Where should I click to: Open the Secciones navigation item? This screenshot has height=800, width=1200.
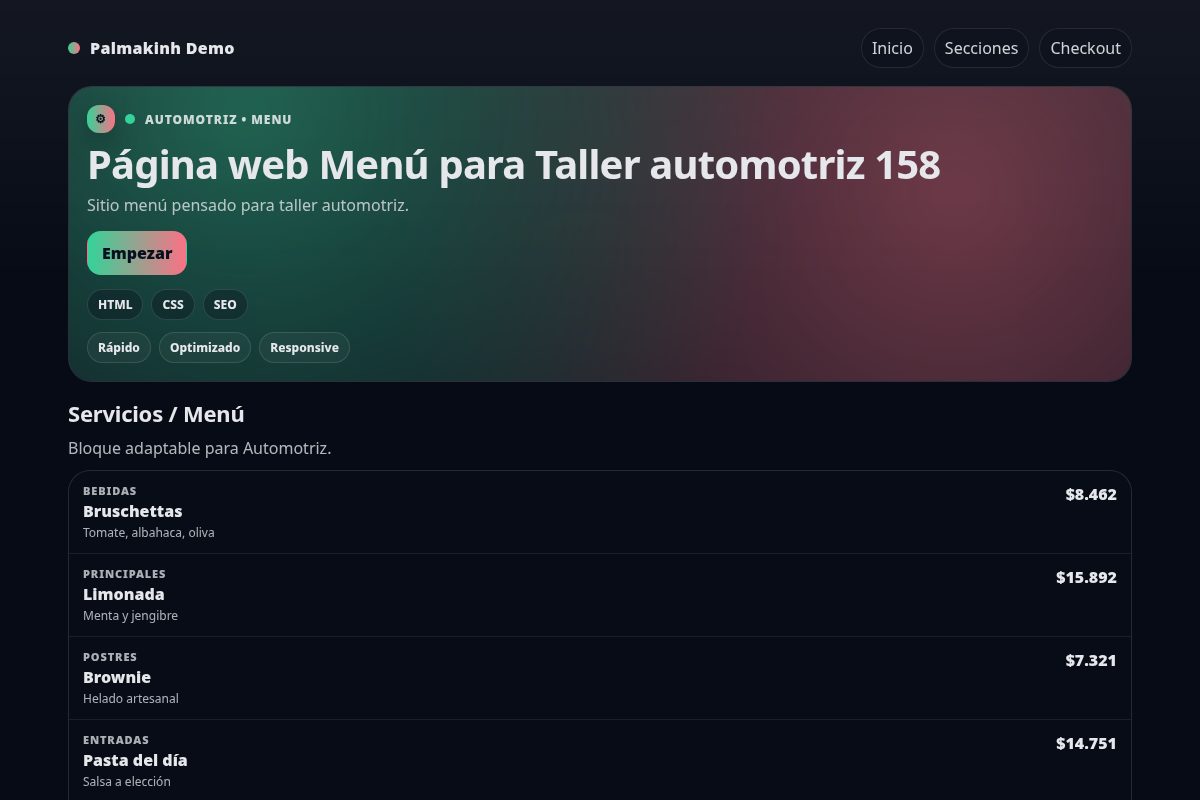[981, 48]
